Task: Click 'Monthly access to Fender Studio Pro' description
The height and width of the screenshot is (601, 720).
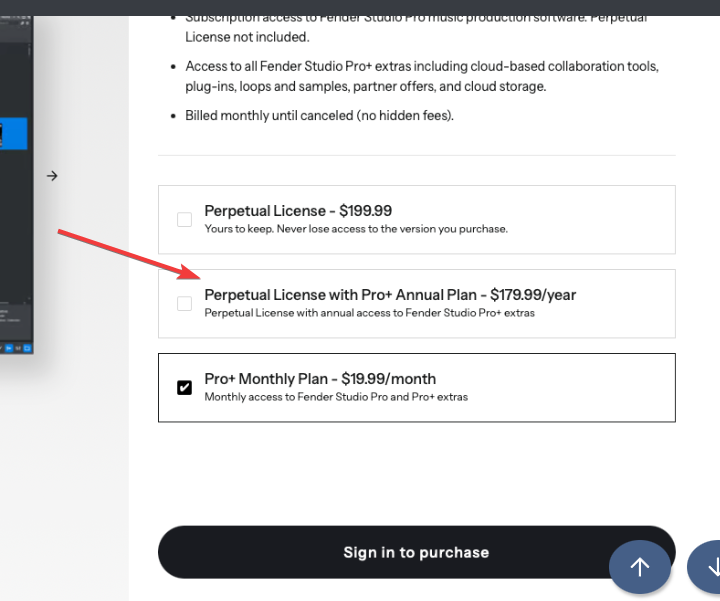Action: pyautogui.click(x=335, y=397)
